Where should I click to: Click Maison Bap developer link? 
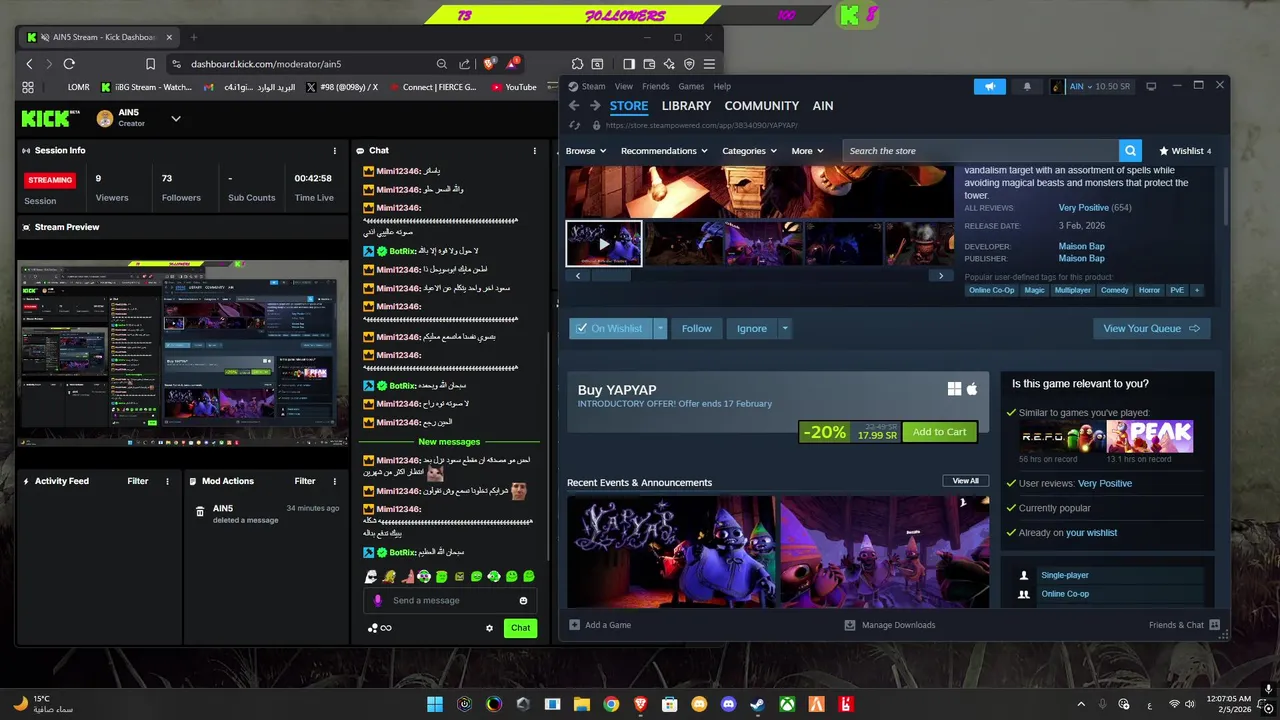coord(1082,247)
